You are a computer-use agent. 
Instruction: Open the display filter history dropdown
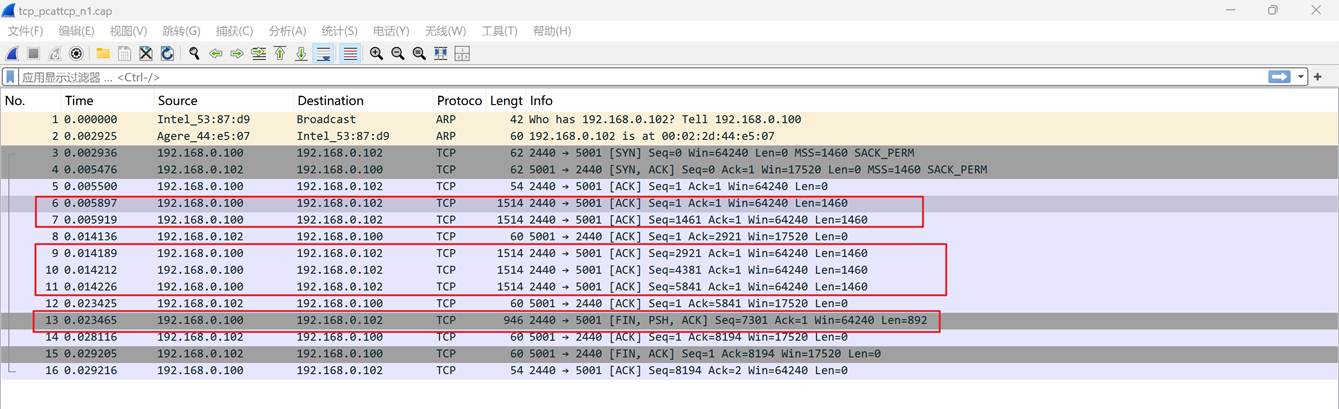1302,77
